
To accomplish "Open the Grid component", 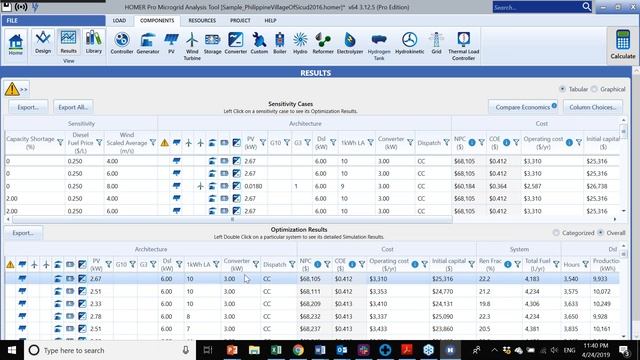I will click(x=436, y=43).
